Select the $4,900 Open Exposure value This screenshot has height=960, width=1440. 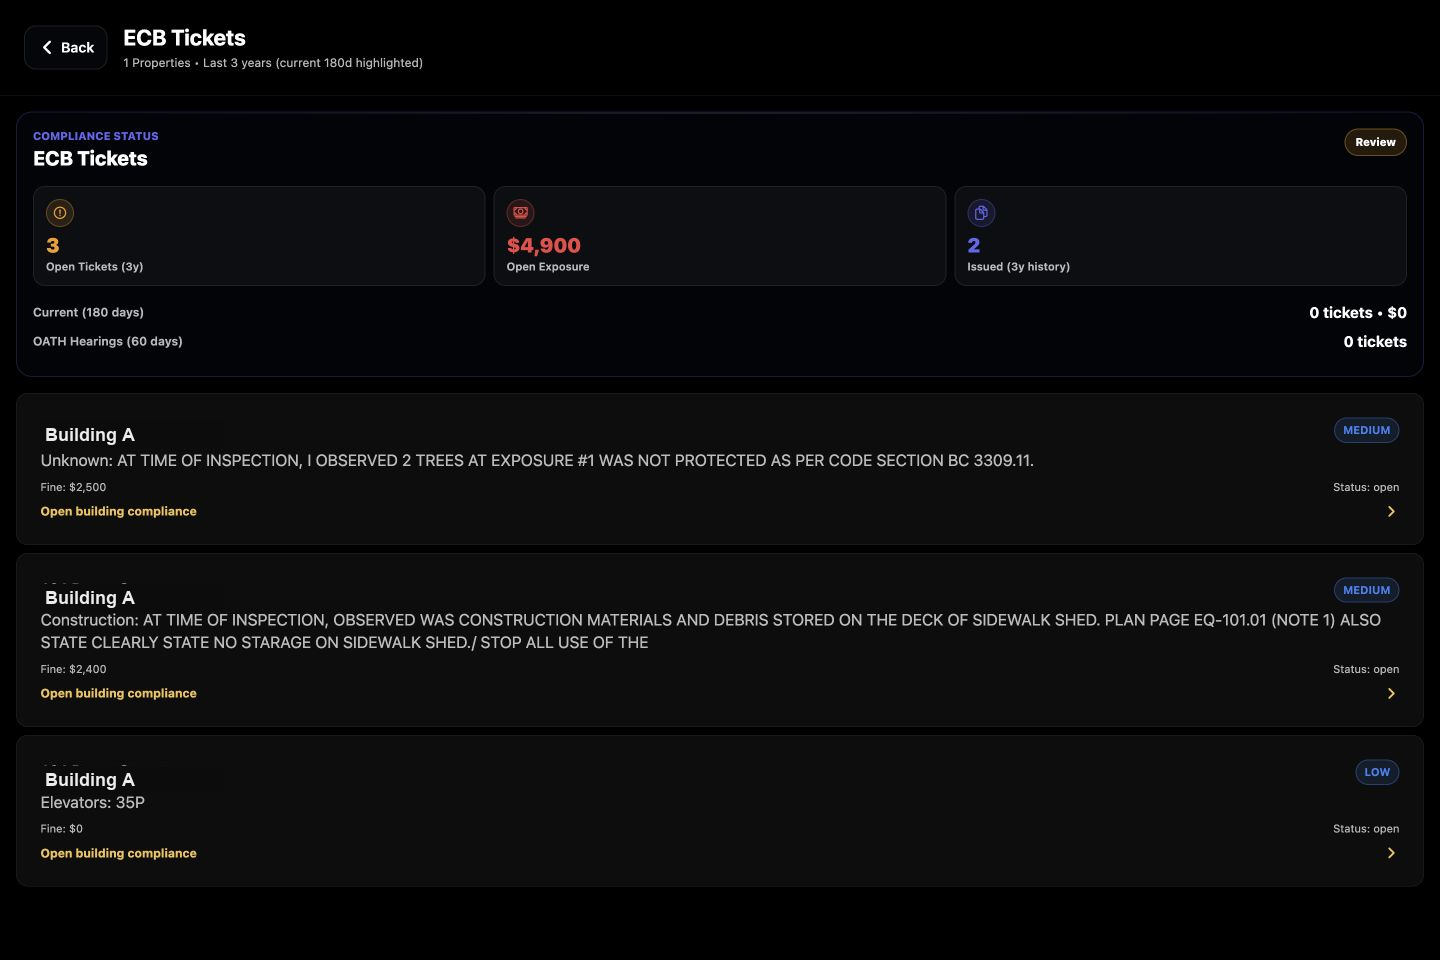point(543,245)
